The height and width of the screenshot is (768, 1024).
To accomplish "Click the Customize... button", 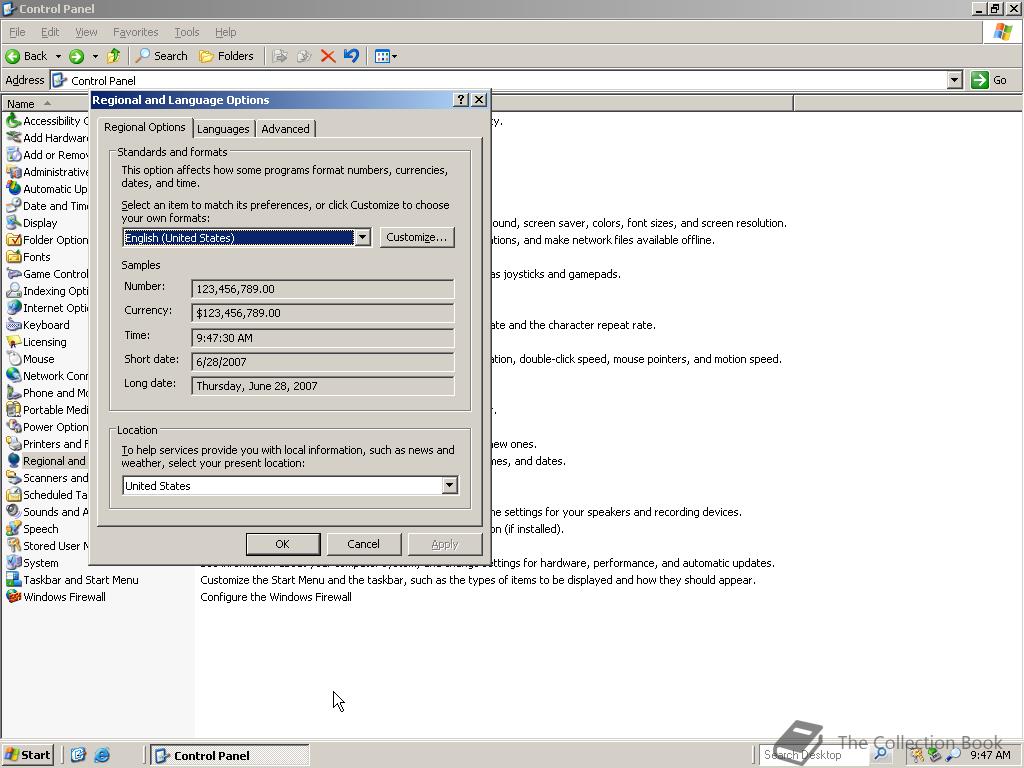I will 417,237.
